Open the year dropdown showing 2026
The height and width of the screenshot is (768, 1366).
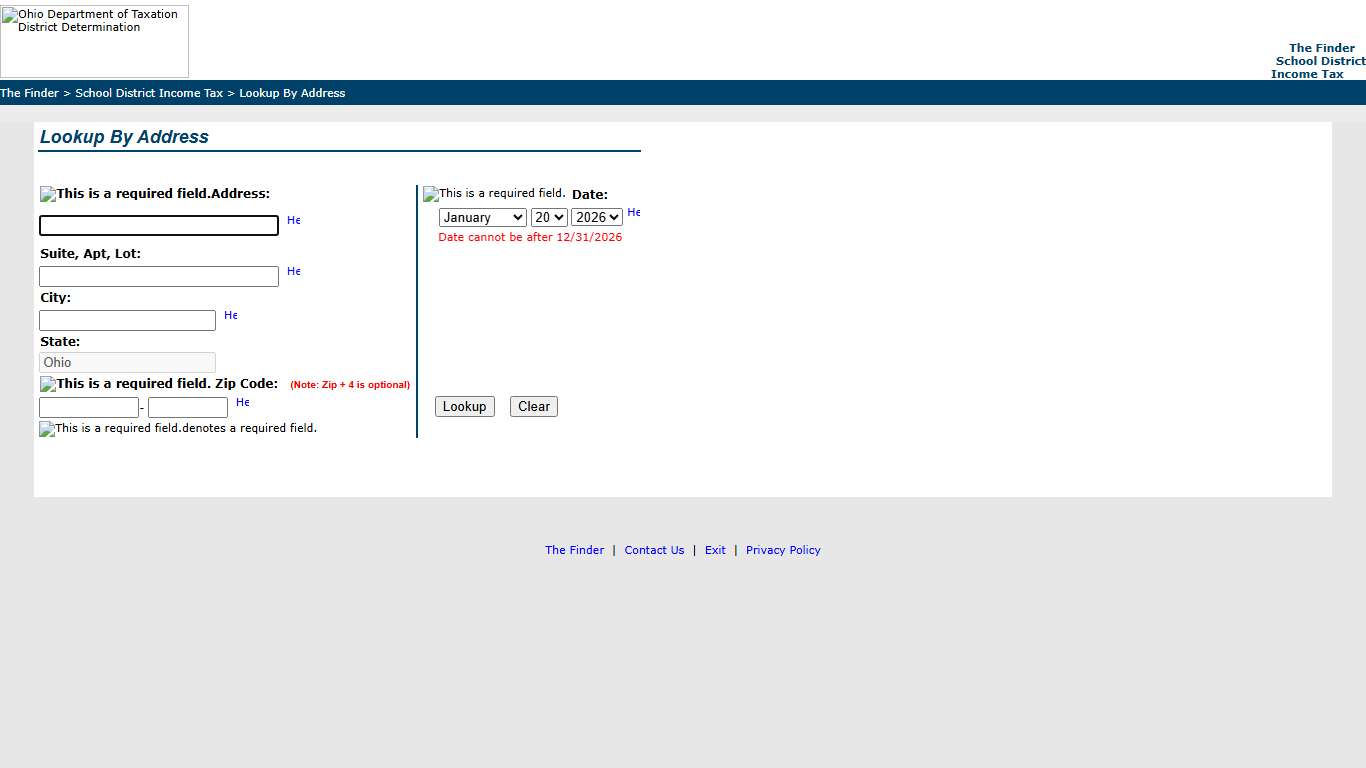[597, 217]
